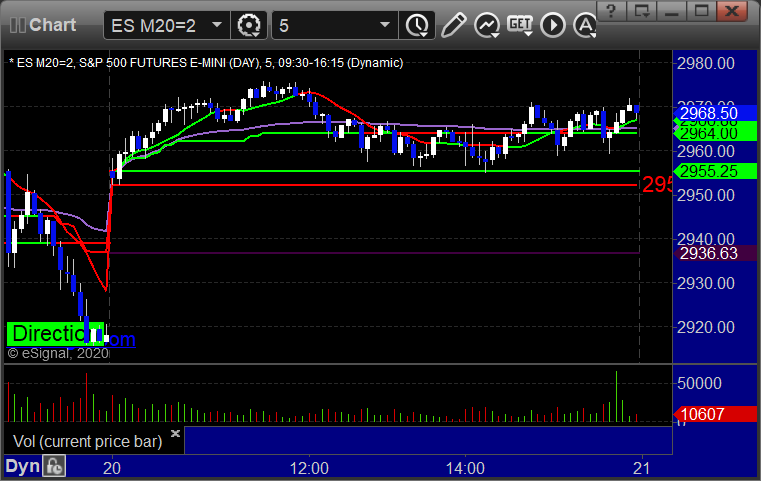Screen dimensions: 761x481
Task: Select the green 2964.00 price marker
Action: click(x=715, y=133)
